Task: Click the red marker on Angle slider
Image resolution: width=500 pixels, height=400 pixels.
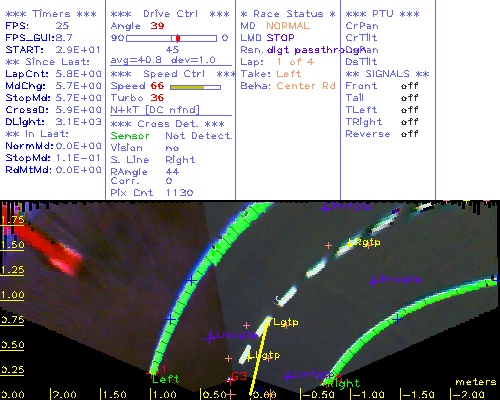Action: (x=178, y=38)
